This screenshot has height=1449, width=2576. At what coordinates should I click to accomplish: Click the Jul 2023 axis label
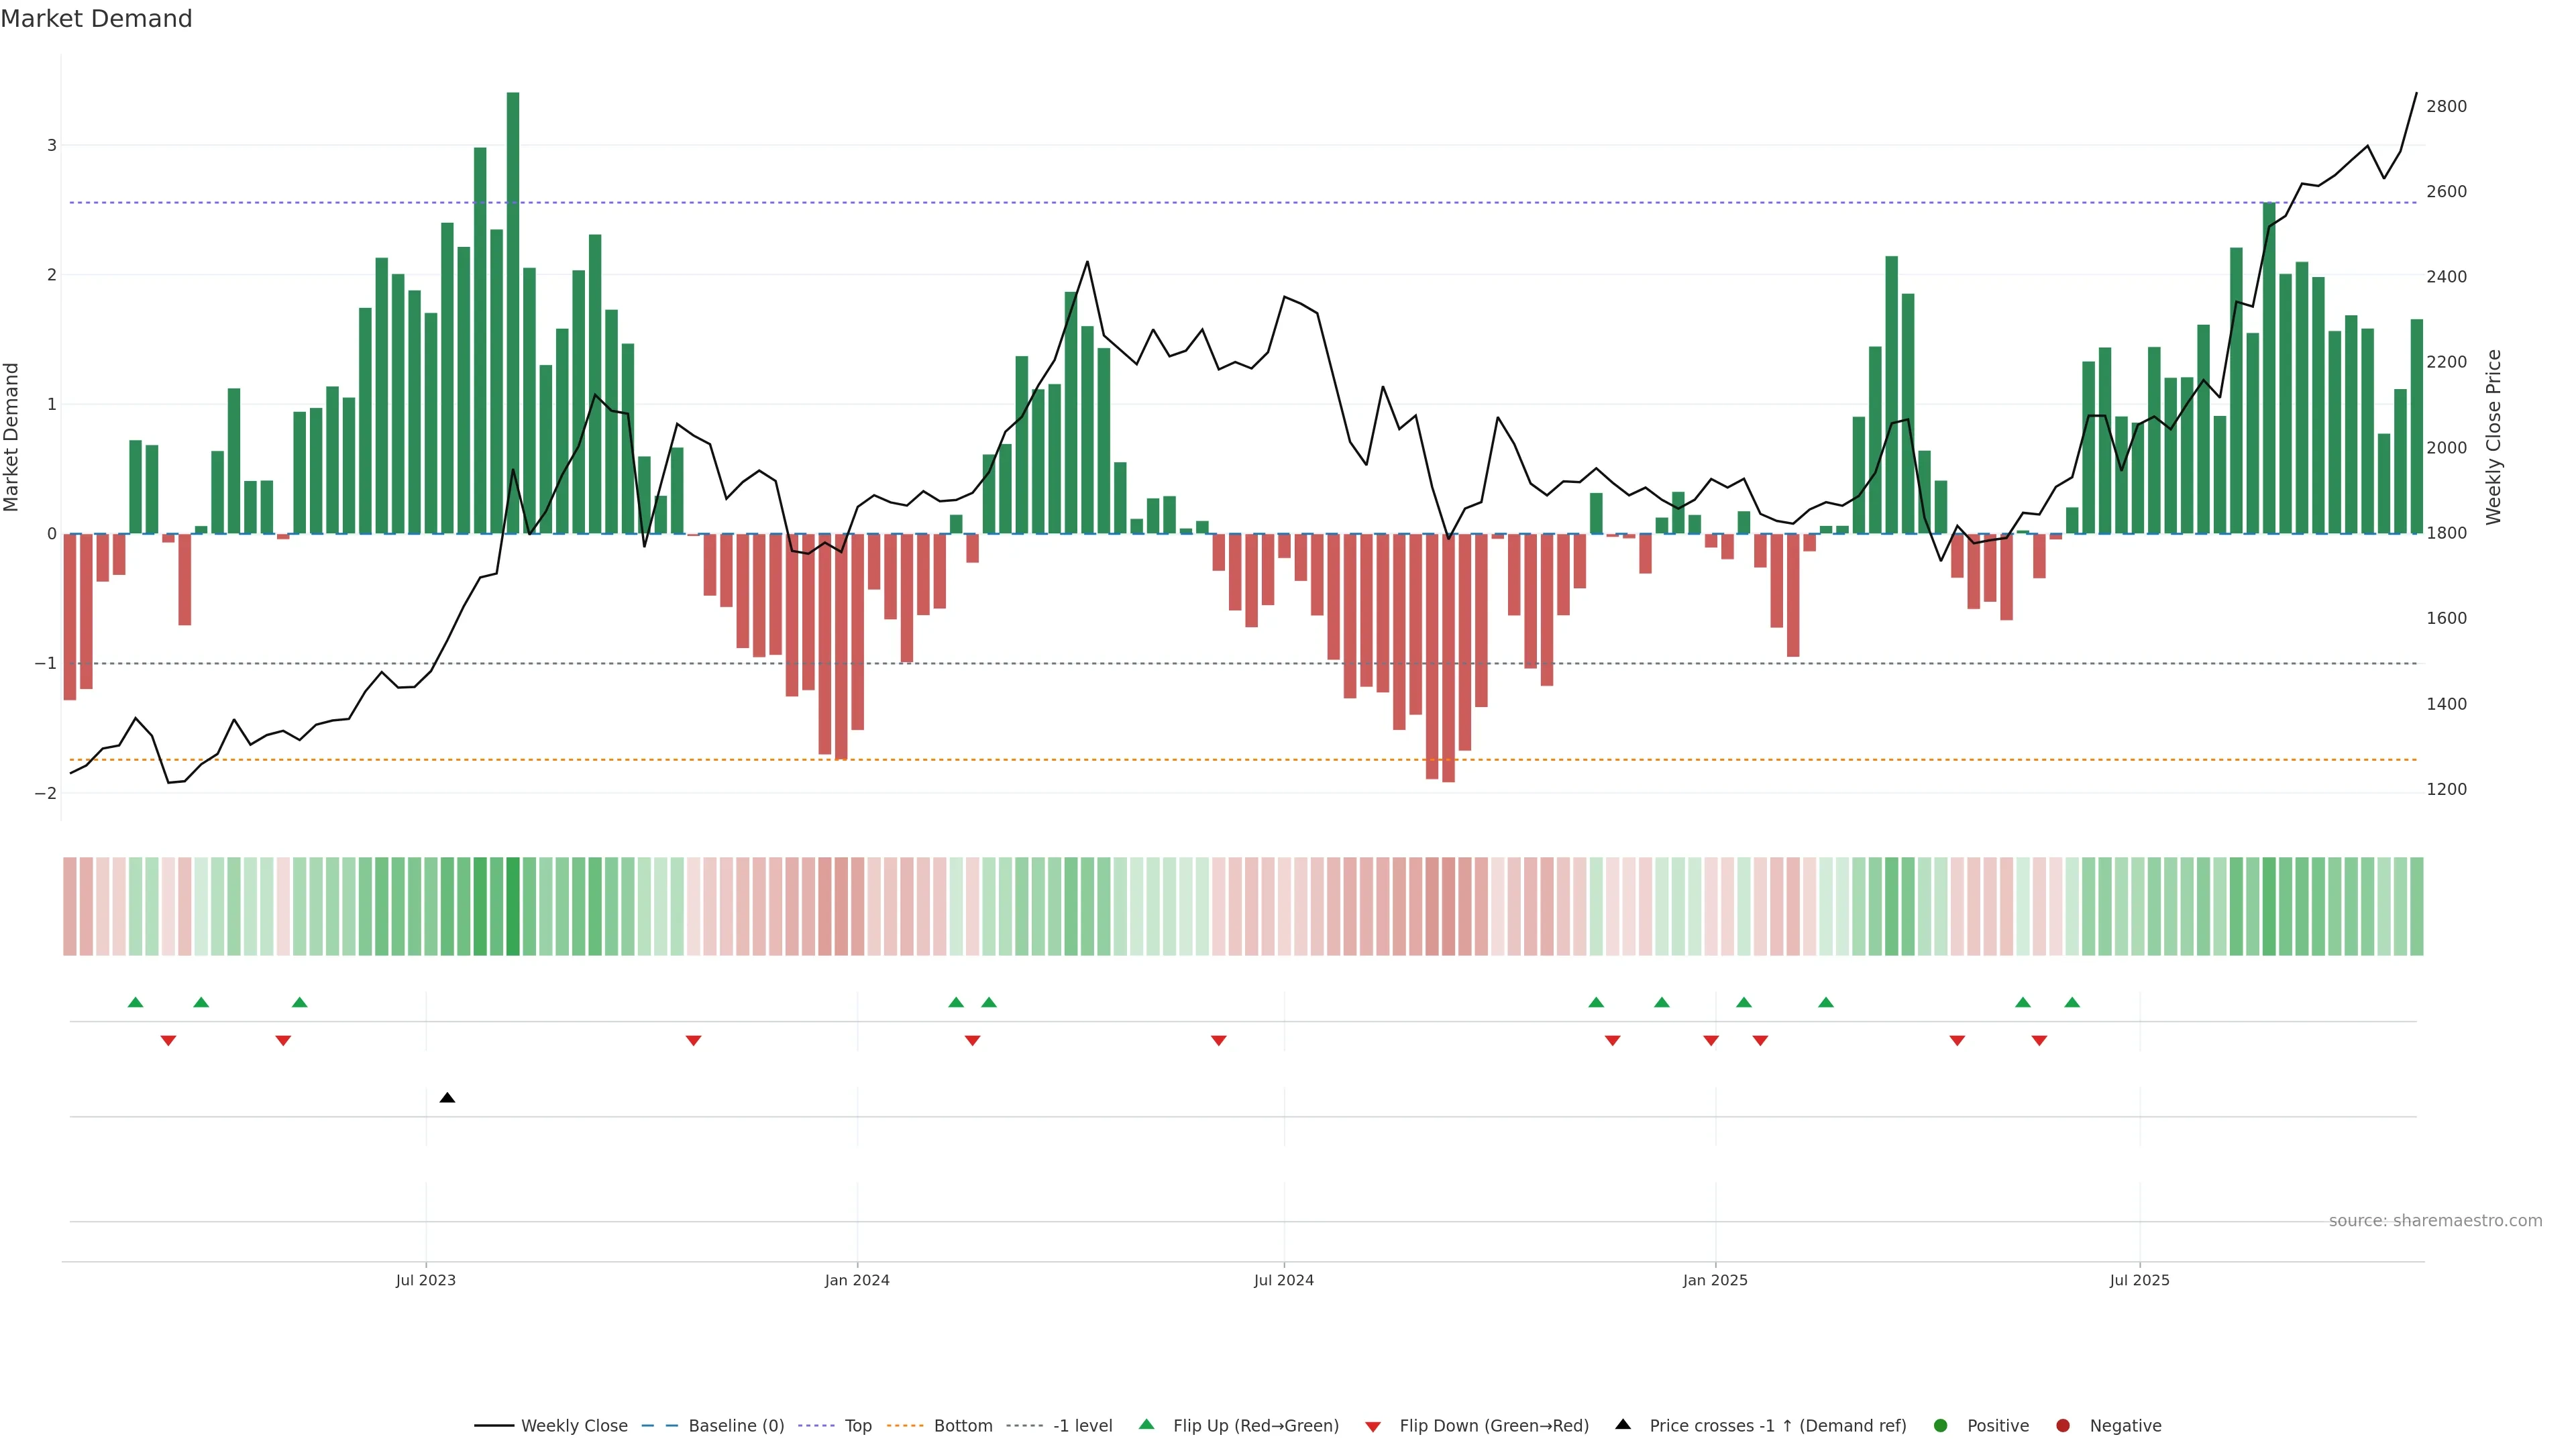(x=425, y=1280)
